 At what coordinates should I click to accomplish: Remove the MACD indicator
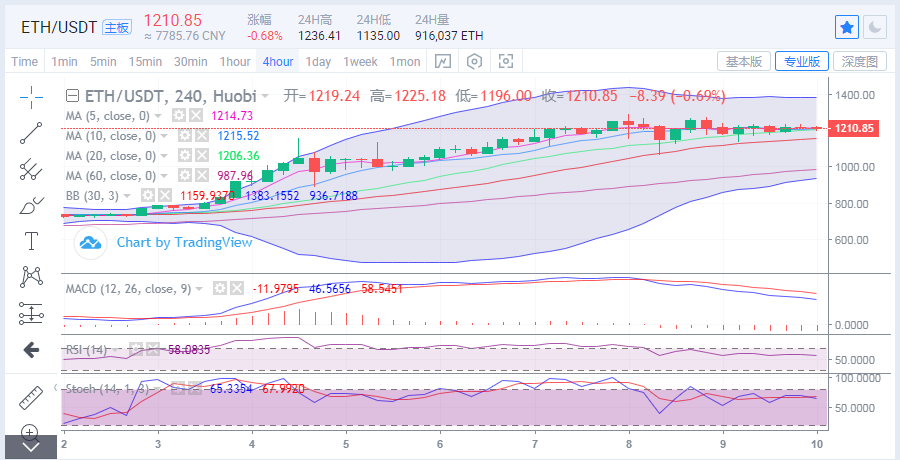(x=236, y=289)
